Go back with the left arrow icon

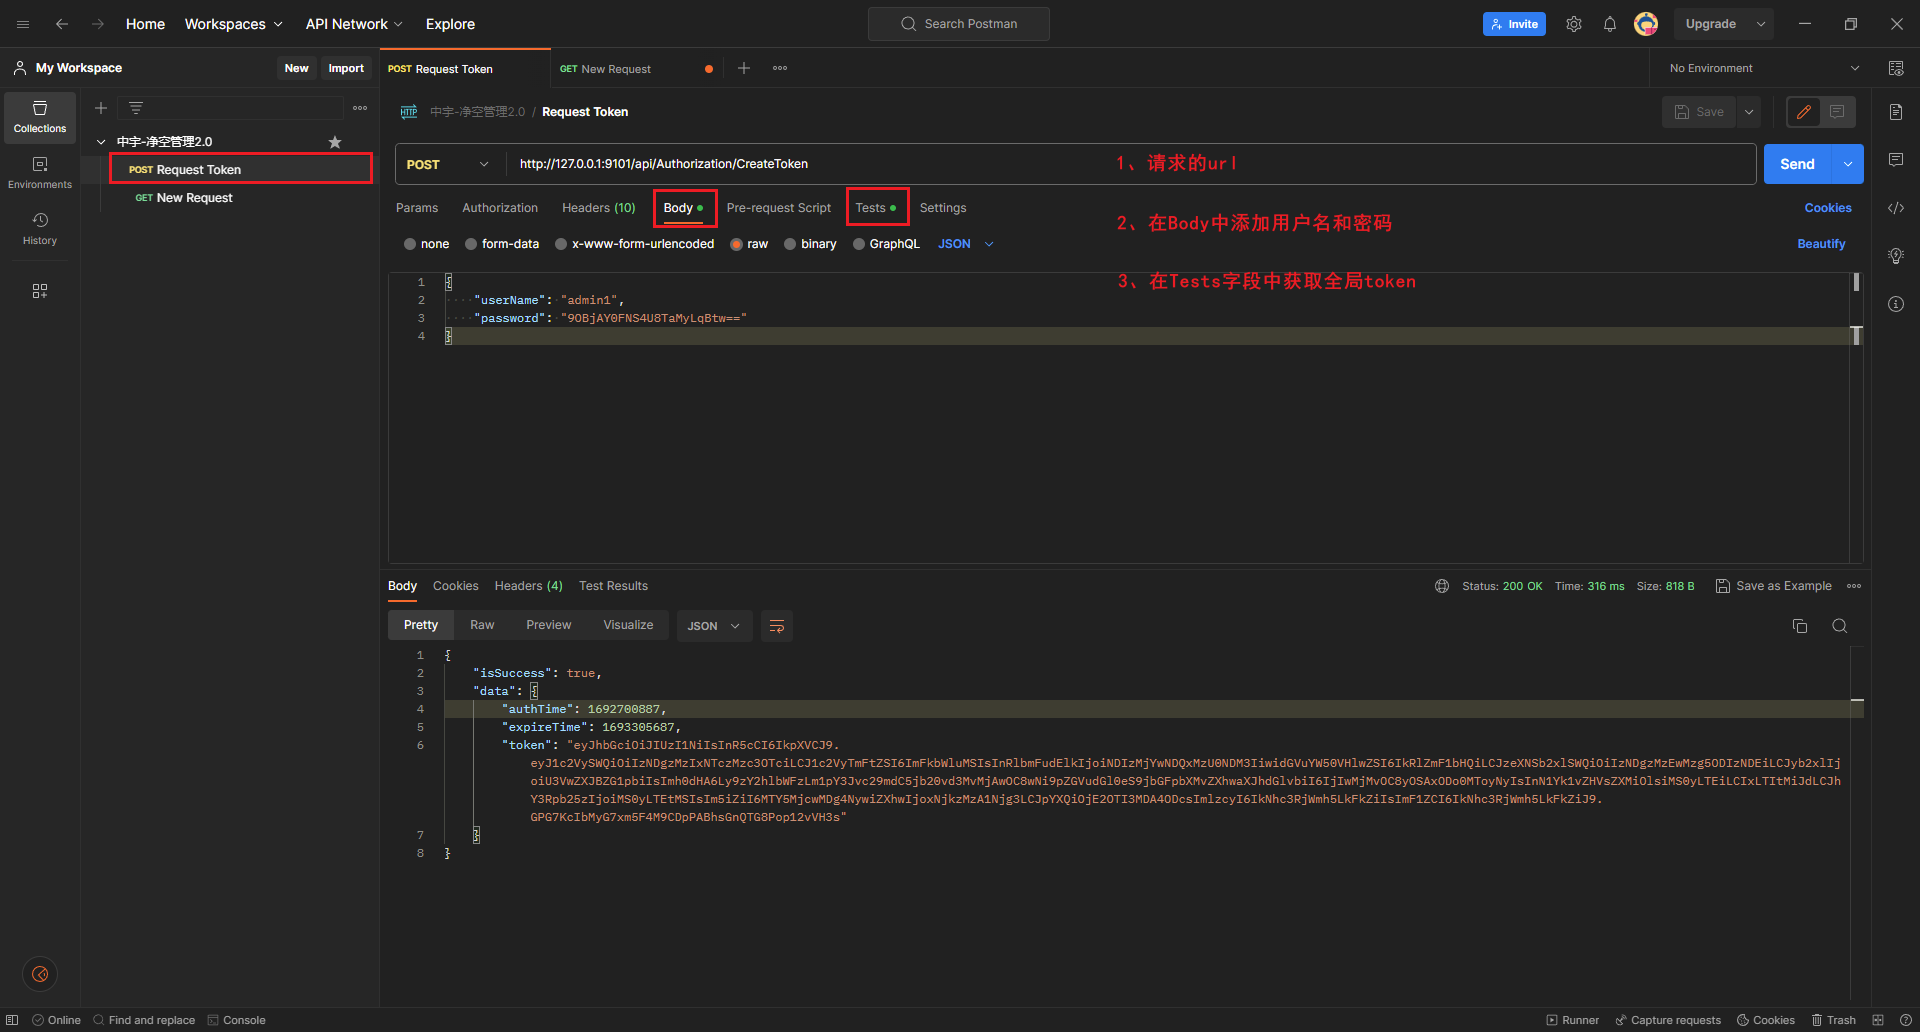click(62, 24)
